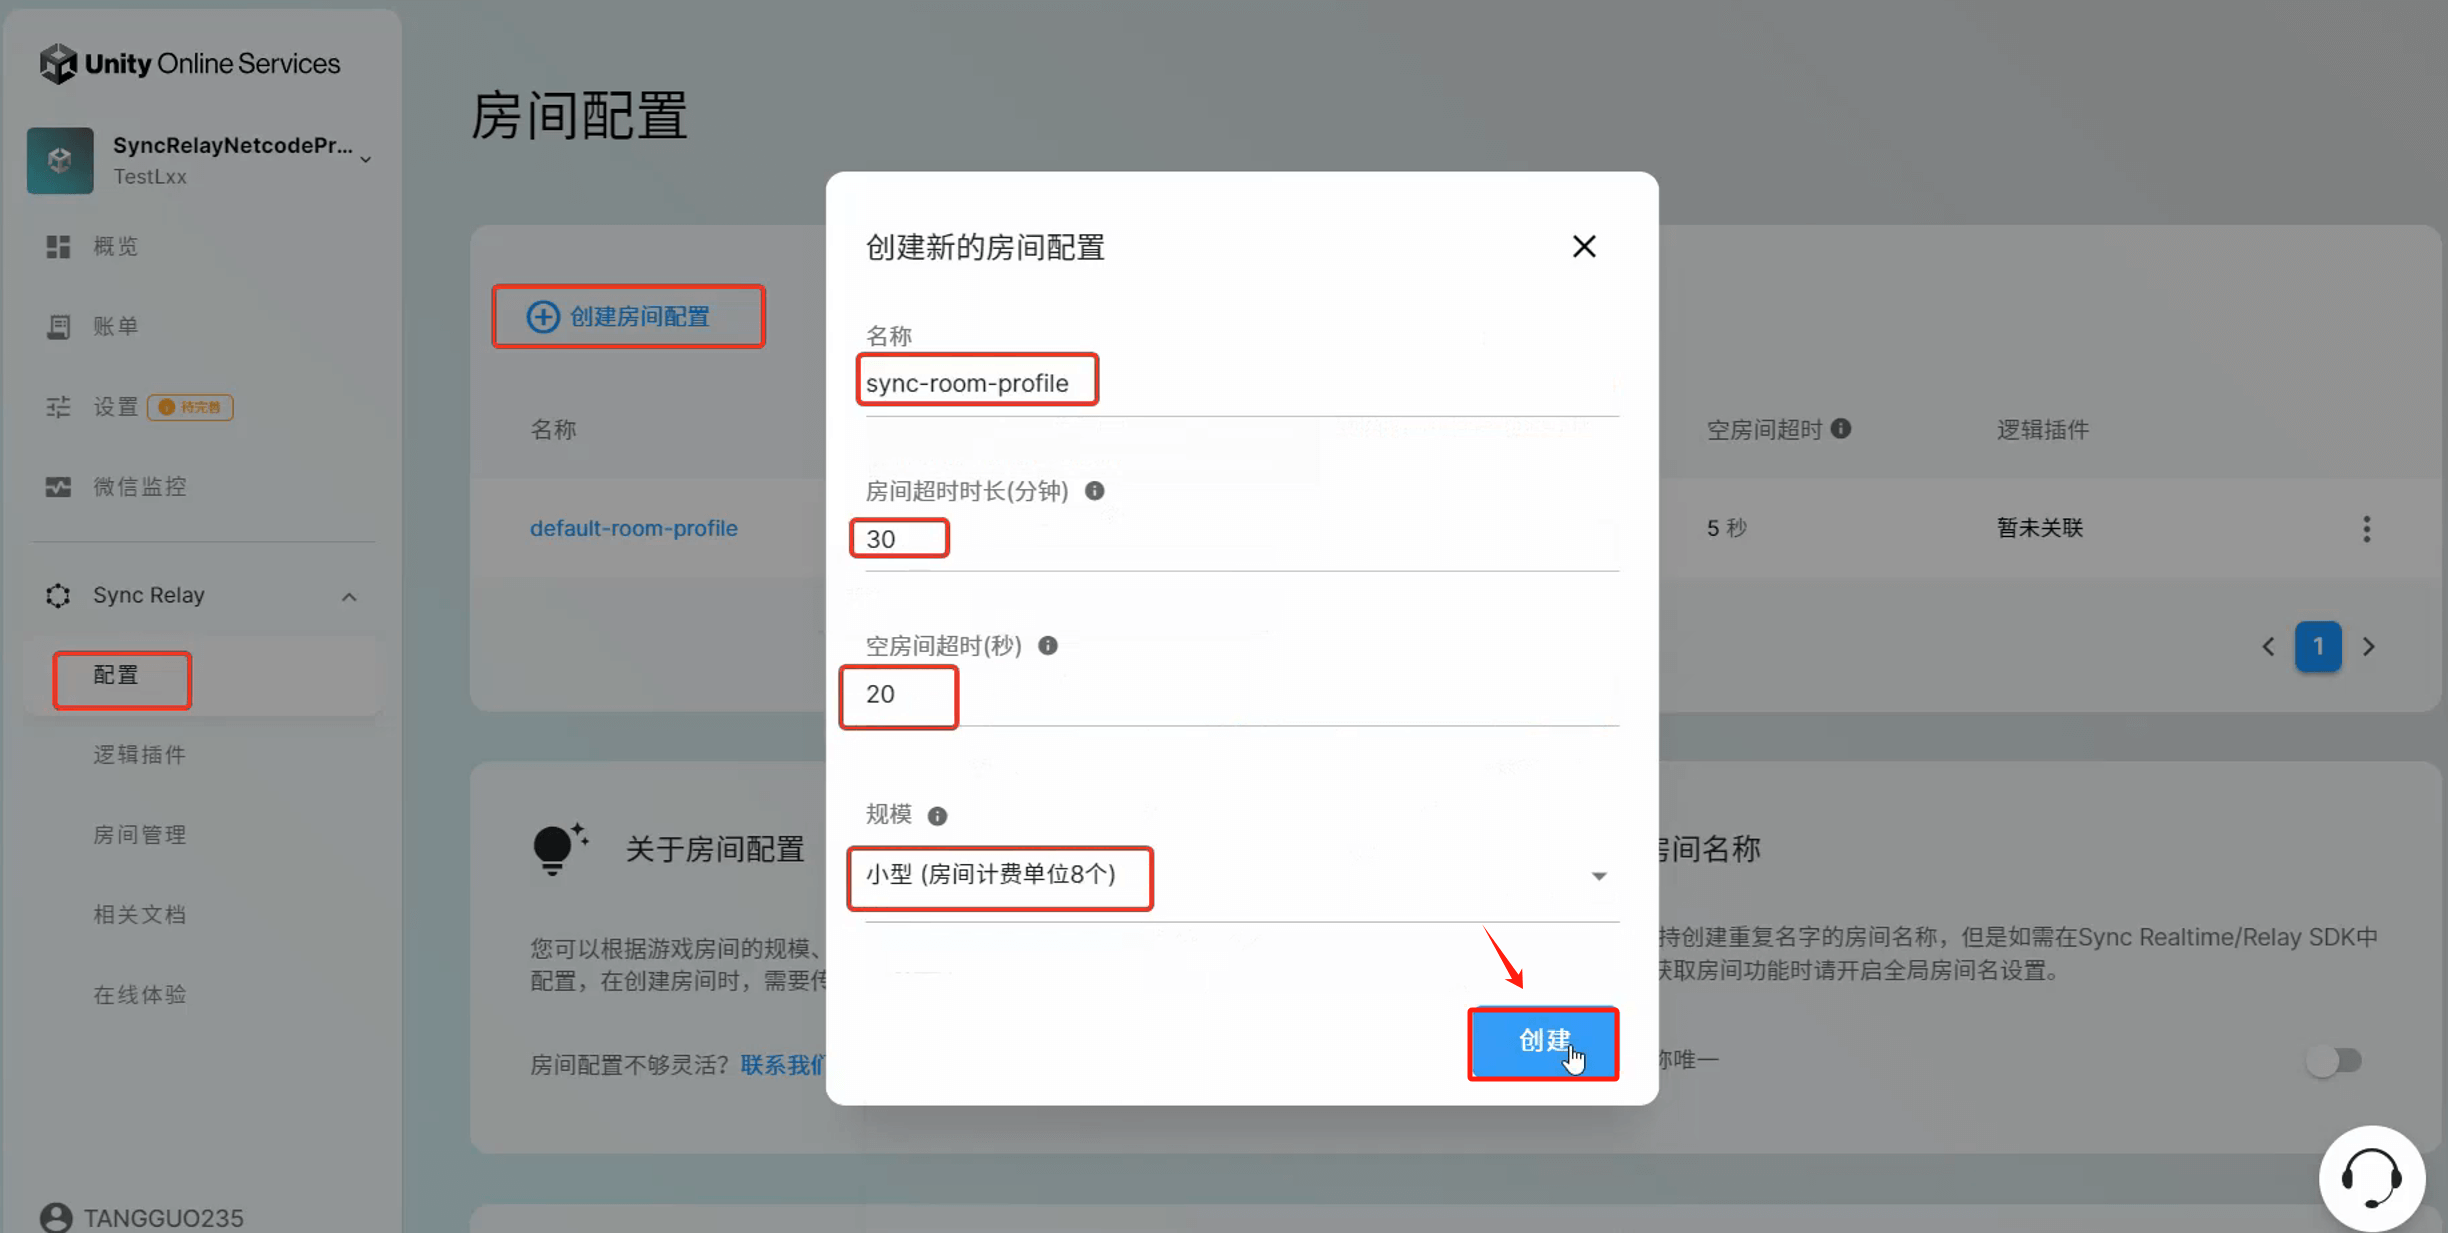The image size is (2448, 1233).
Task: Click the 空房间超时 column header info icon
Action: coord(1841,429)
